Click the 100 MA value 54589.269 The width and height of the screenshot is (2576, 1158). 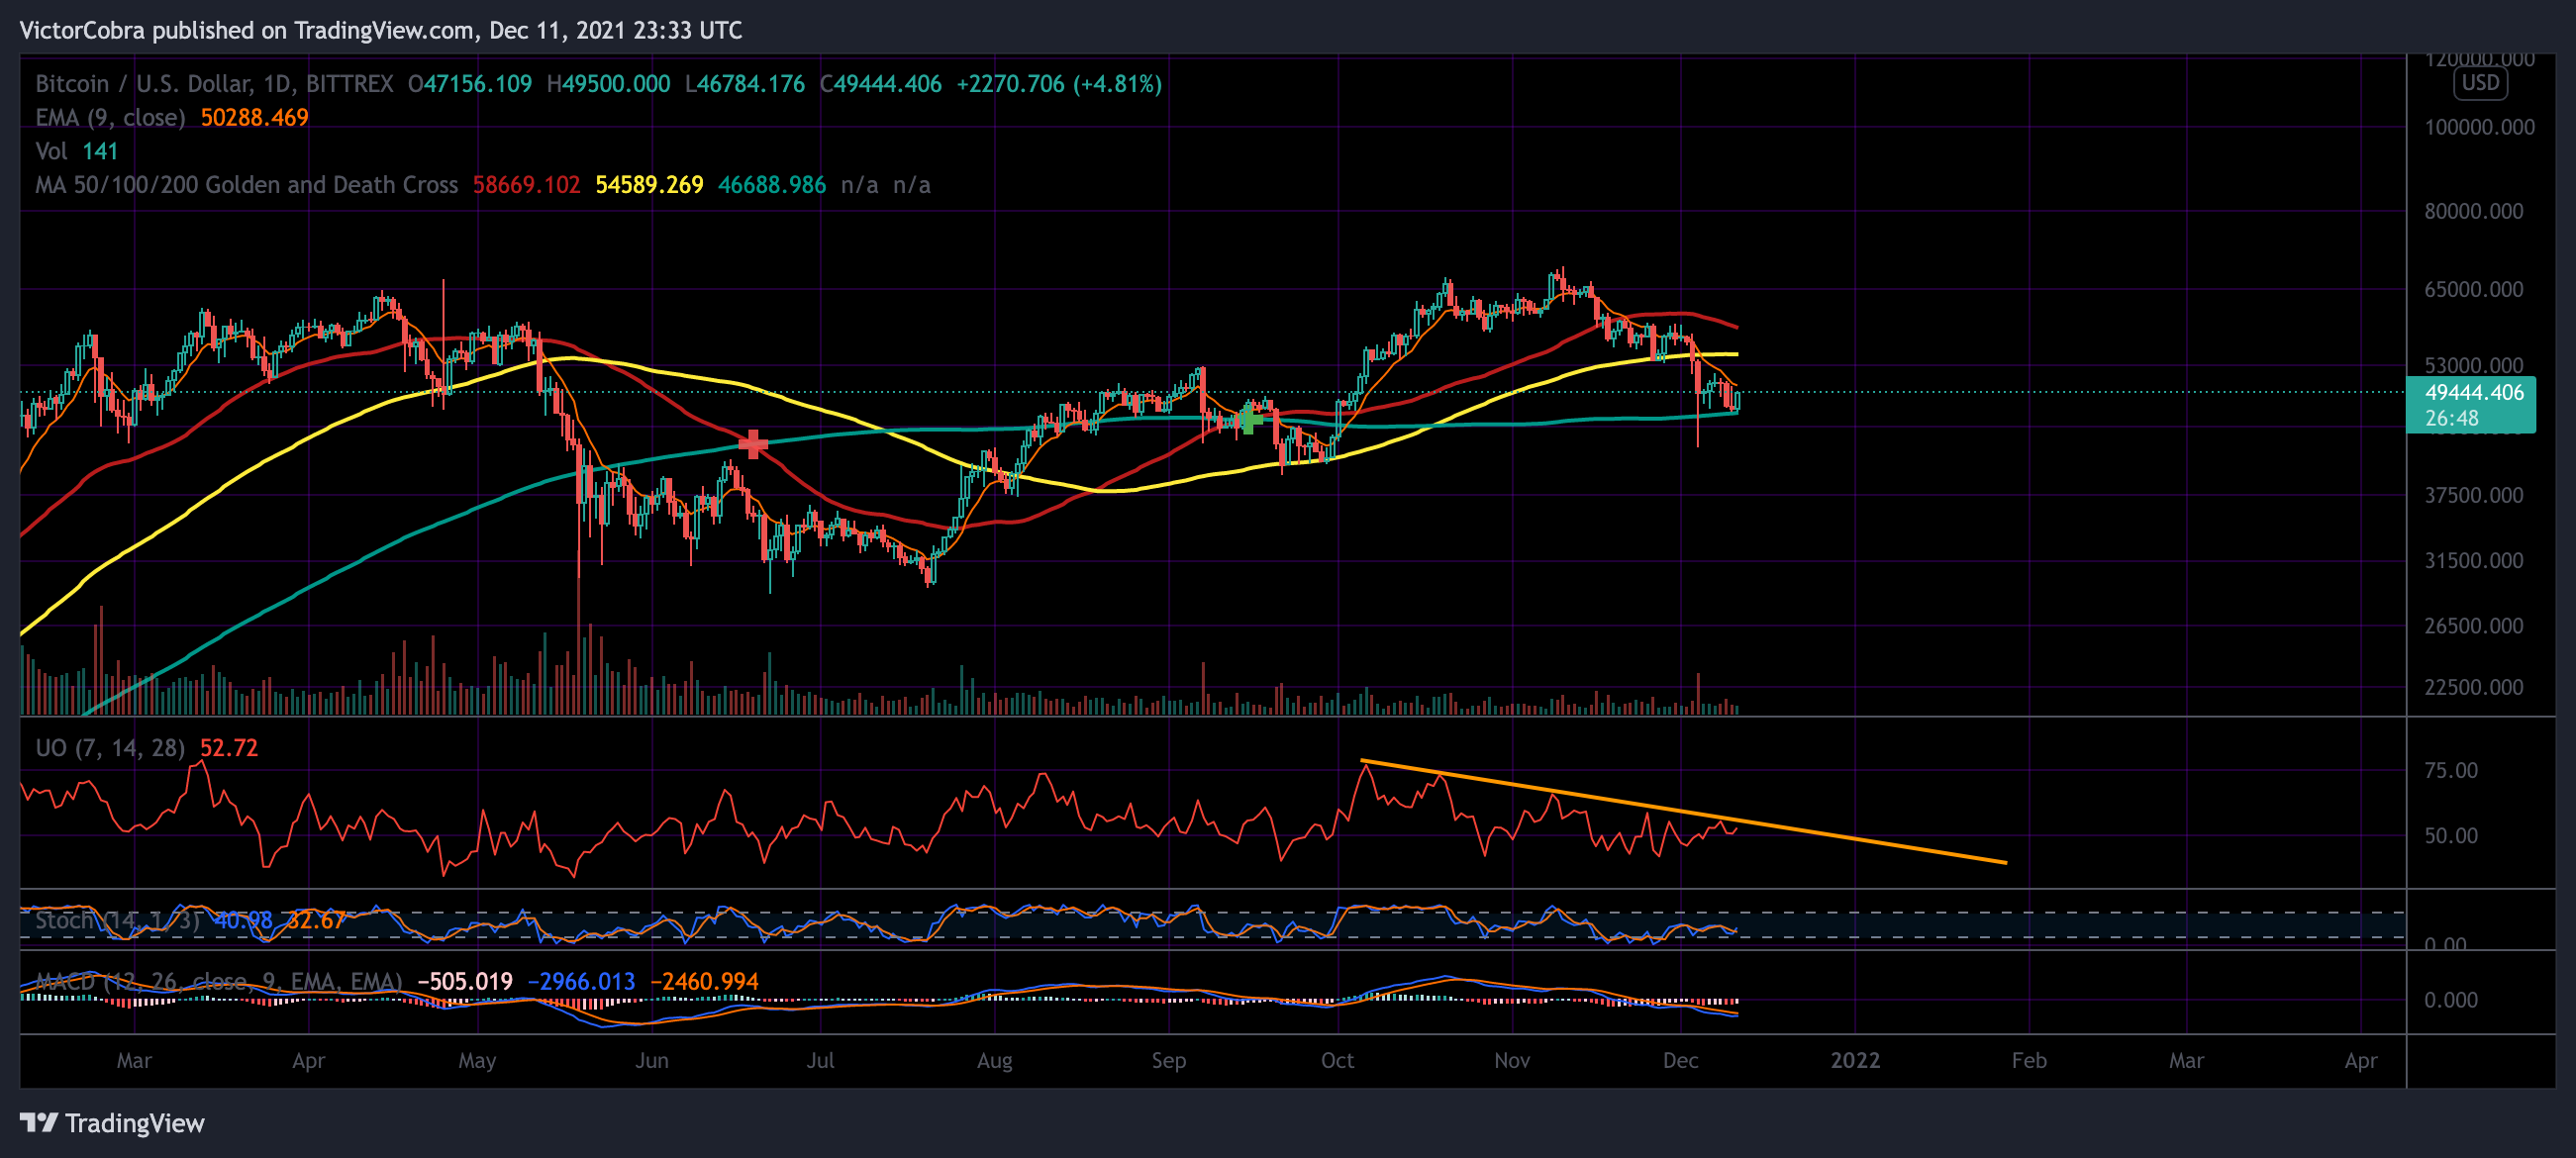tap(649, 185)
